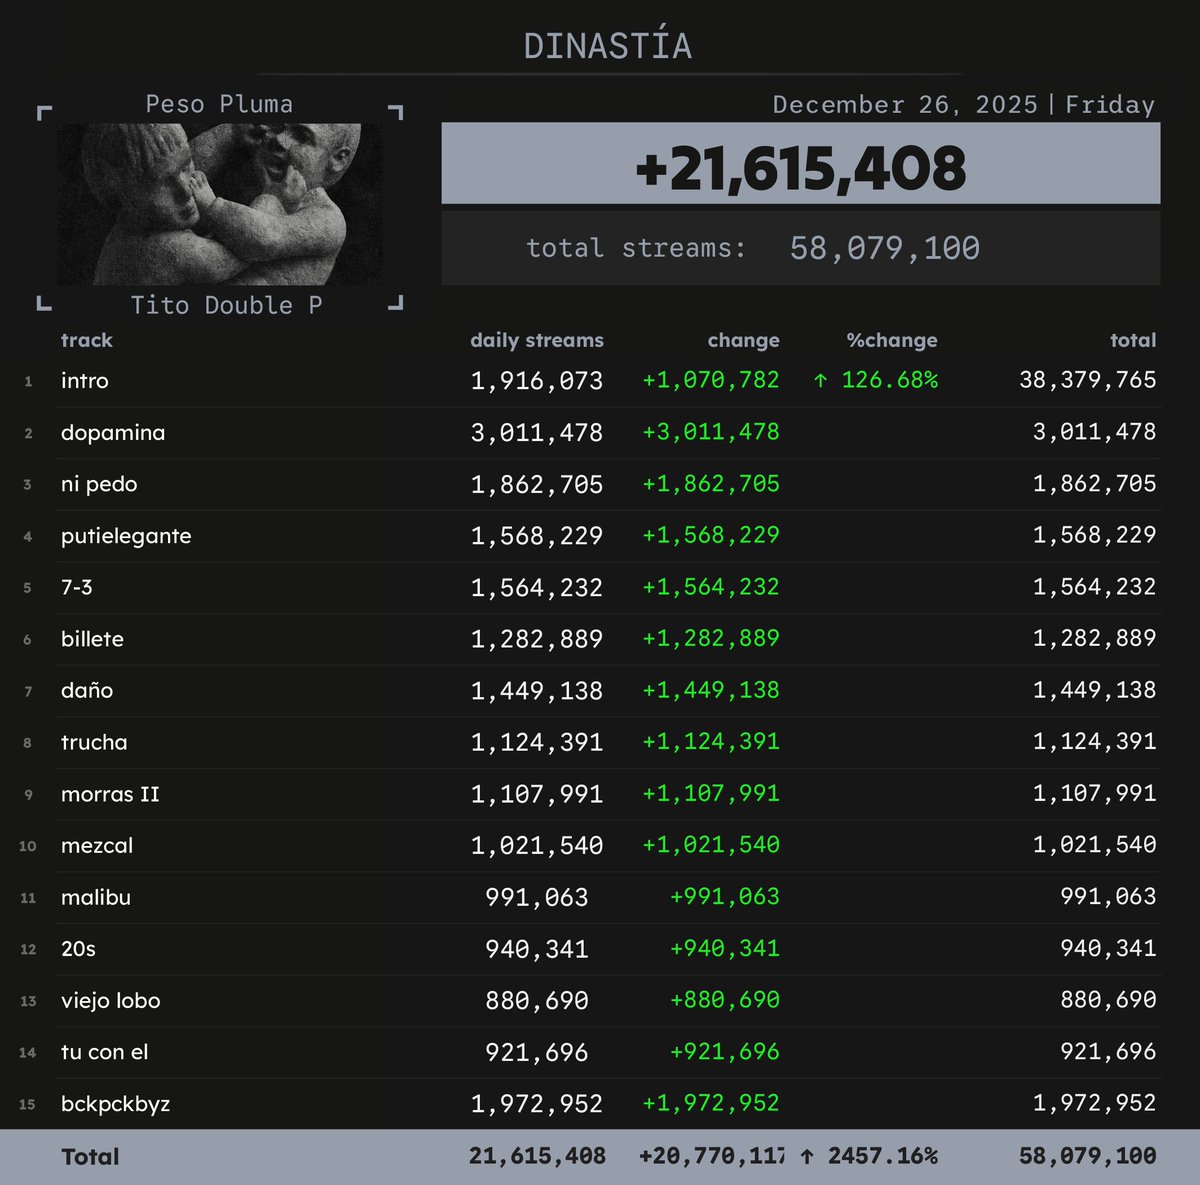1200x1185 pixels.
Task: Click putielegante's daily streams 1,568,229
Action: [x=537, y=536]
